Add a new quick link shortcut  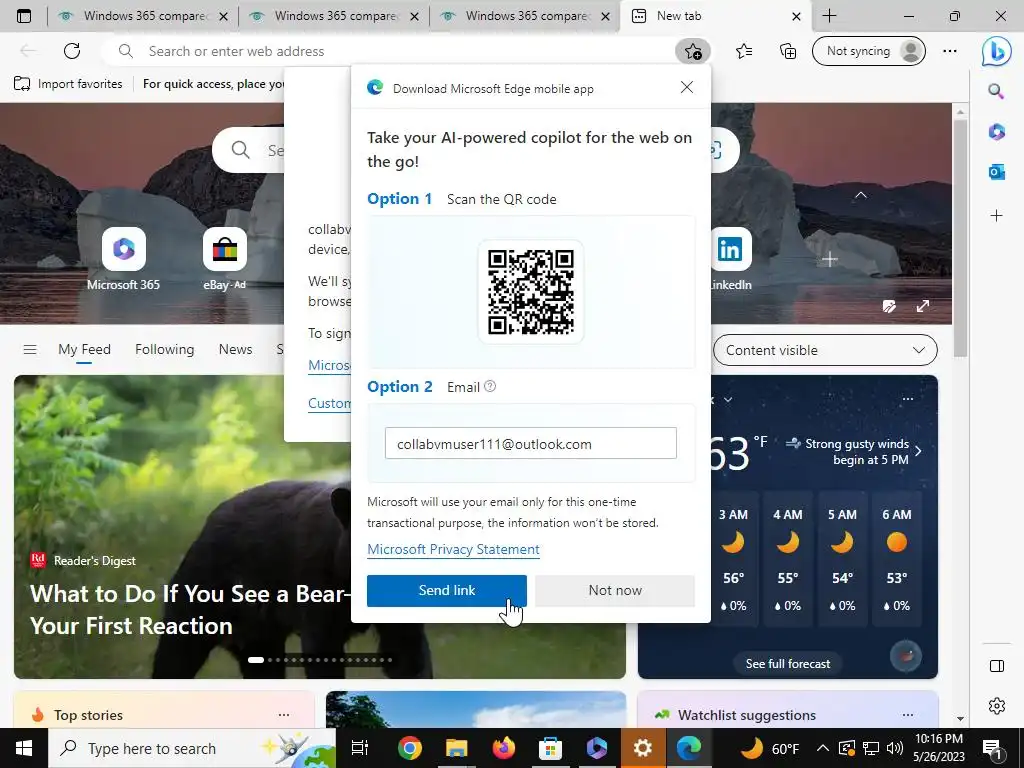click(x=829, y=259)
